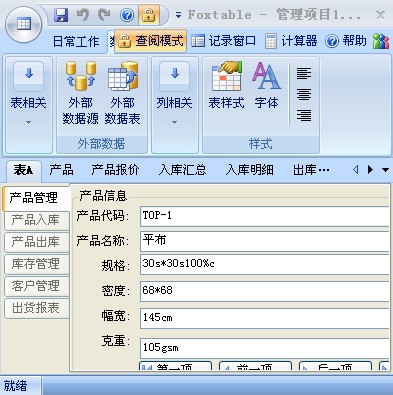Viewport: 393px width, 395px height.
Task: Toggle 查阅模式 view mode
Action: pyautogui.click(x=151, y=41)
